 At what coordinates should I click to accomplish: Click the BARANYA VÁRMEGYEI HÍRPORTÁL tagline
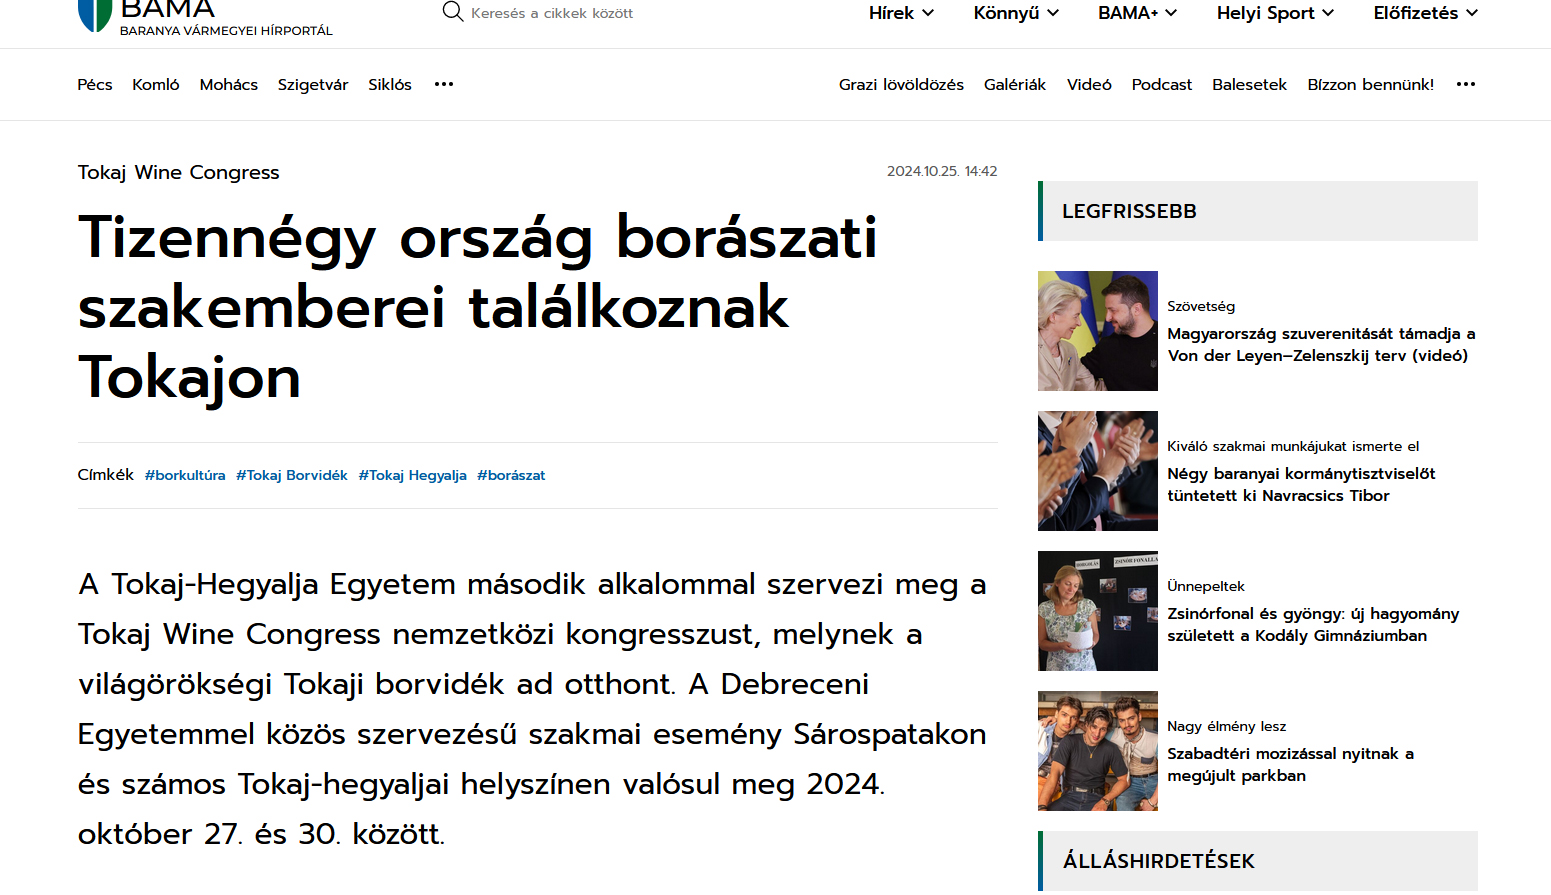click(226, 31)
